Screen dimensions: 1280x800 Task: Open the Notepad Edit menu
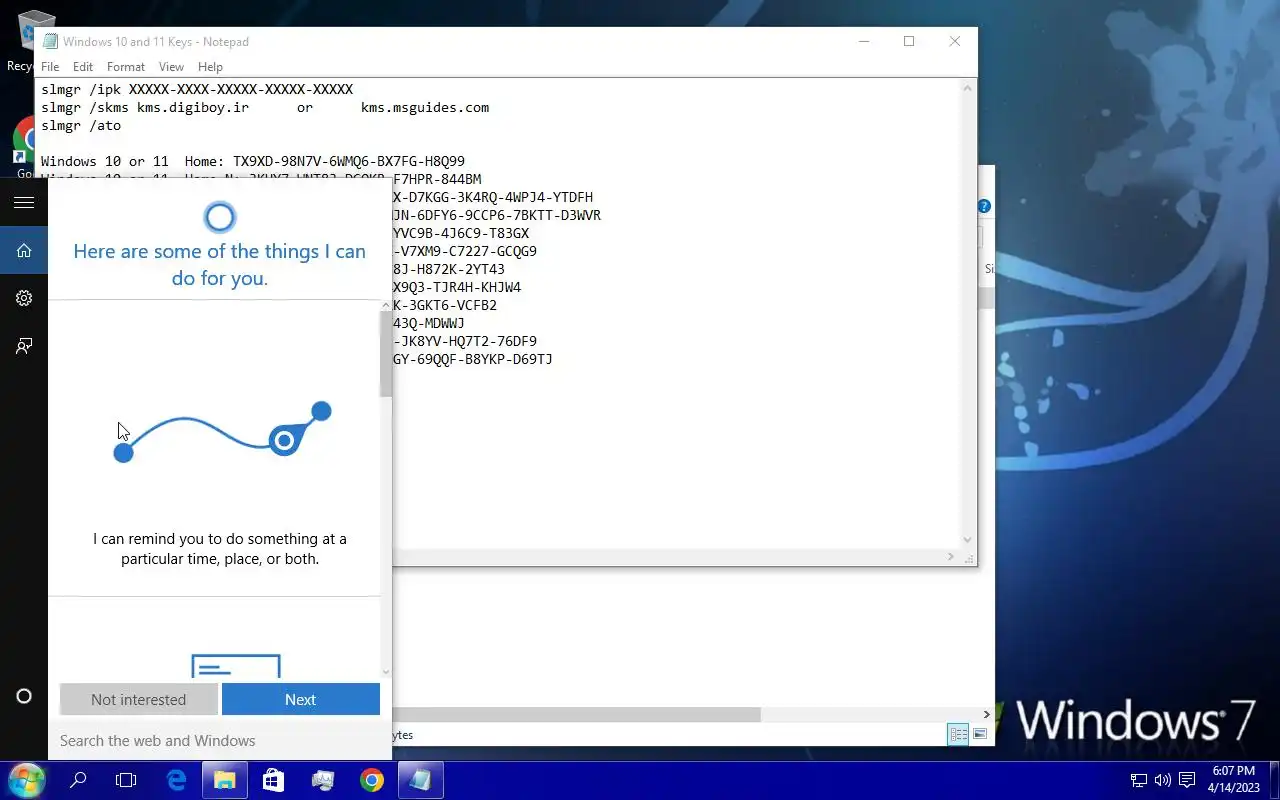[83, 67]
